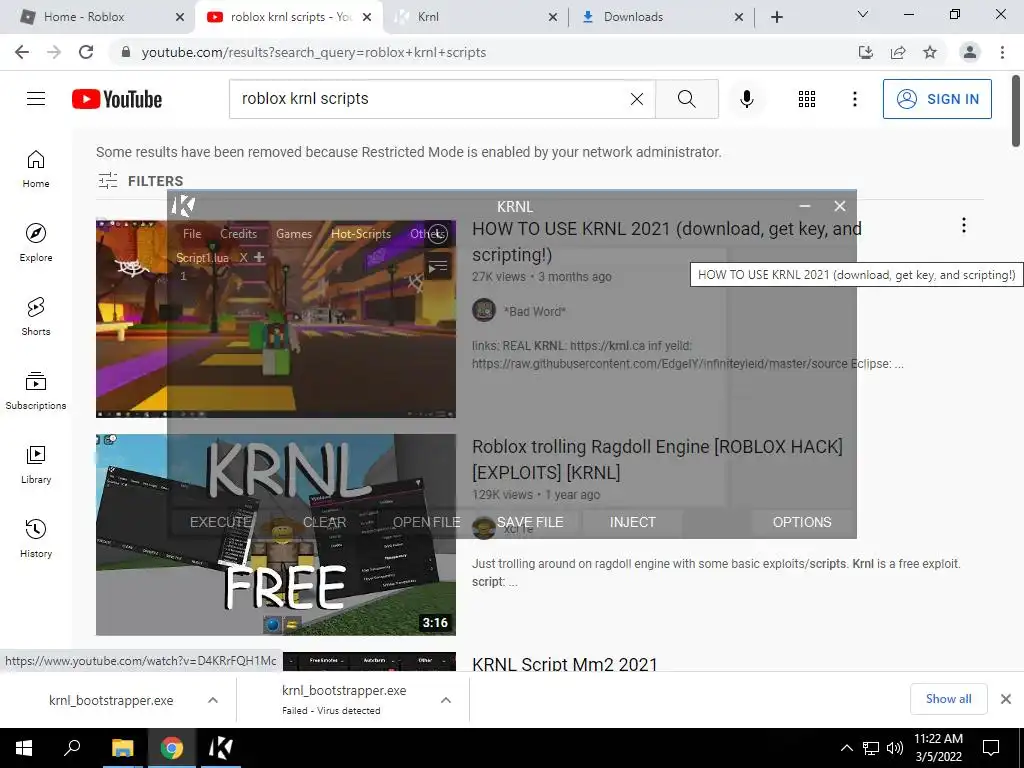Open more options for HOW TO USE KRNL video
The image size is (1024, 768).
(x=964, y=225)
